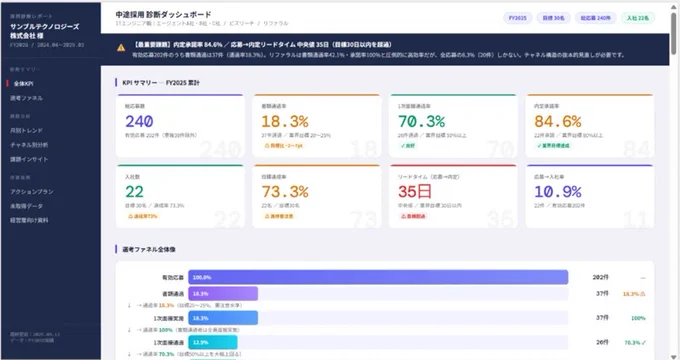Screen dimensions: 680x360
Task: Click the 73.3% goal achievement value
Action: pos(285,192)
